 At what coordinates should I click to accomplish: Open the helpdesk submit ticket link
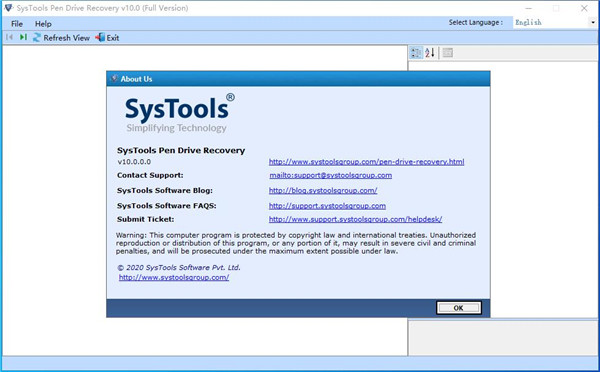pyautogui.click(x=355, y=219)
